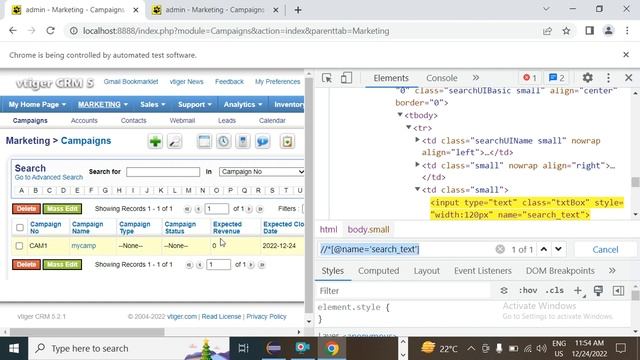Reload the page in Chrome
The image size is (640, 360).
[50, 31]
